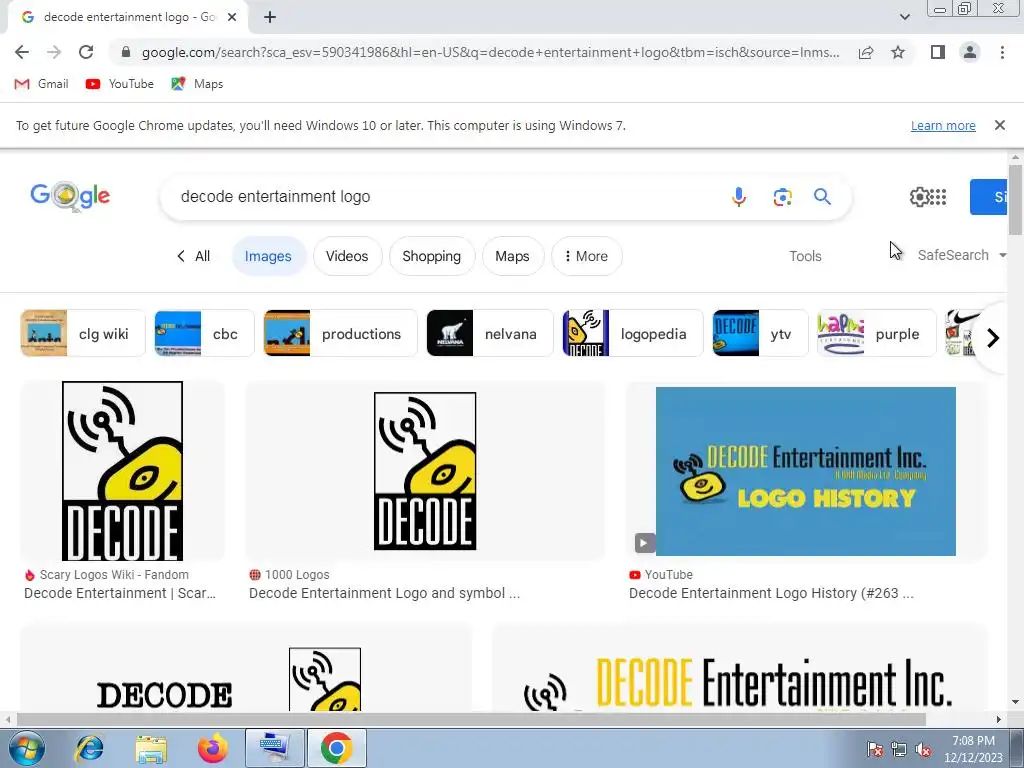1024x768 pixels.
Task: Dismiss the Chrome updates notification bar
Action: 999,125
